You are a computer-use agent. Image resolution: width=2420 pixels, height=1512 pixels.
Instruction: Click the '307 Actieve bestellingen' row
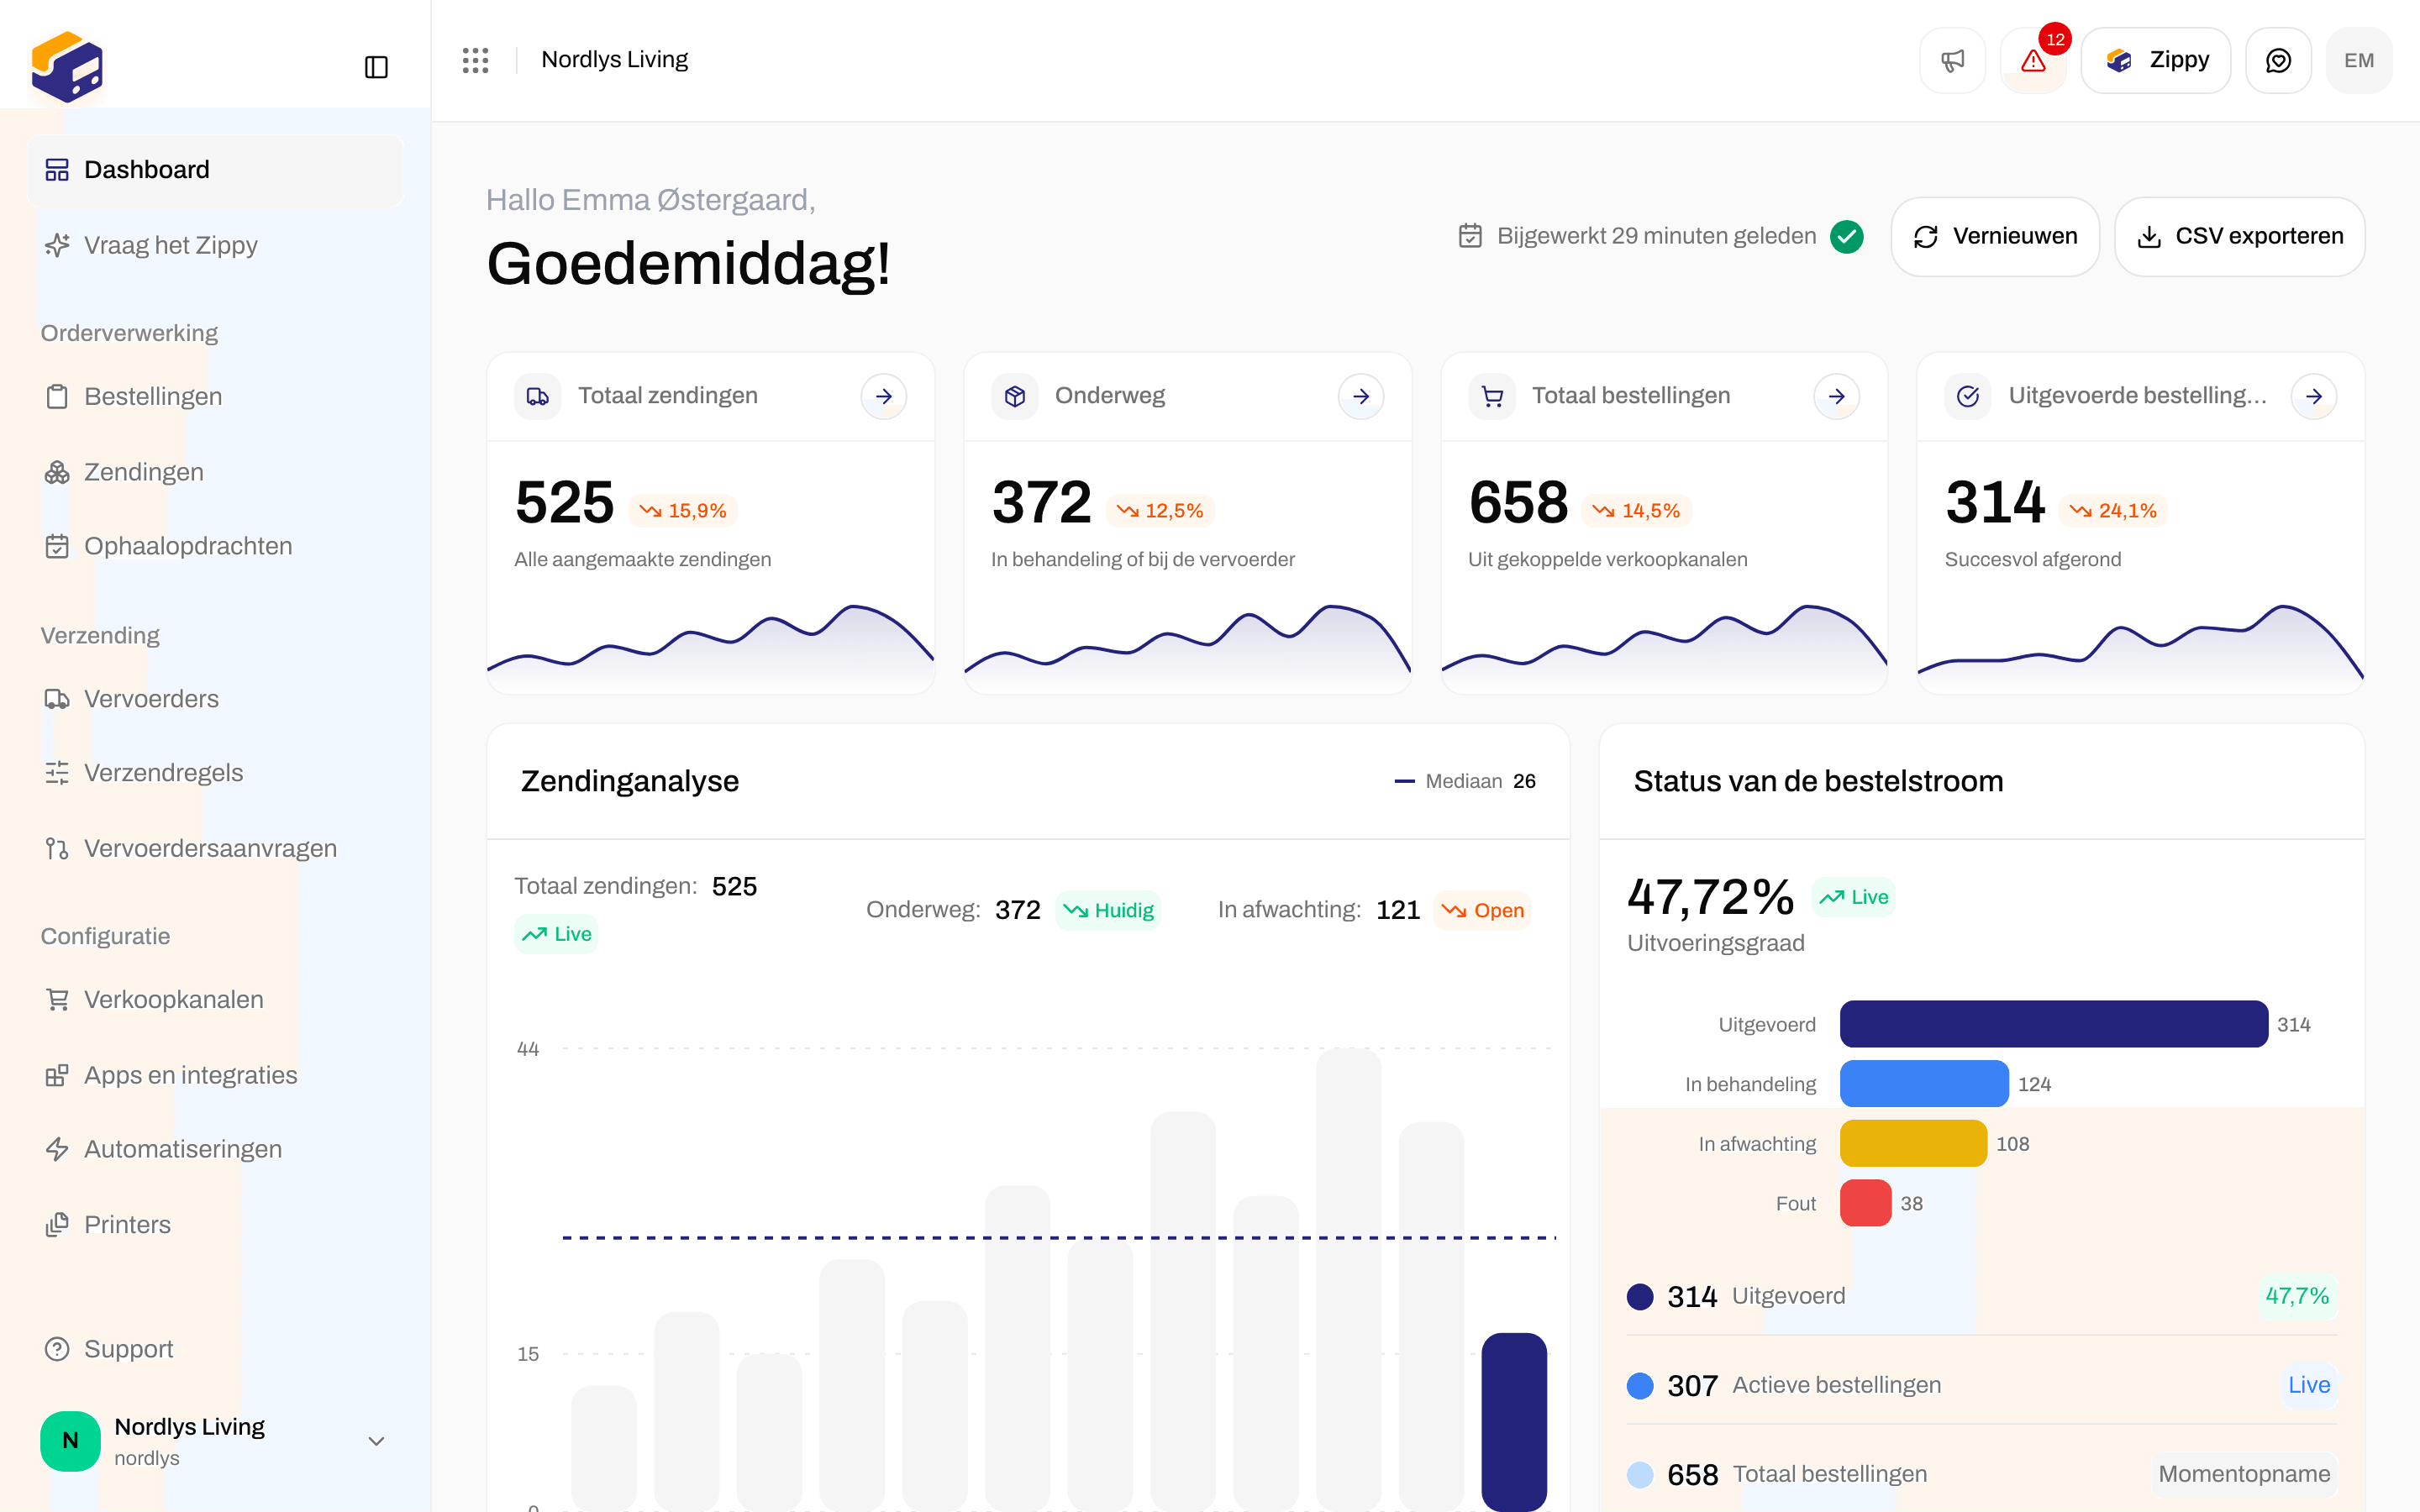[1982, 1385]
